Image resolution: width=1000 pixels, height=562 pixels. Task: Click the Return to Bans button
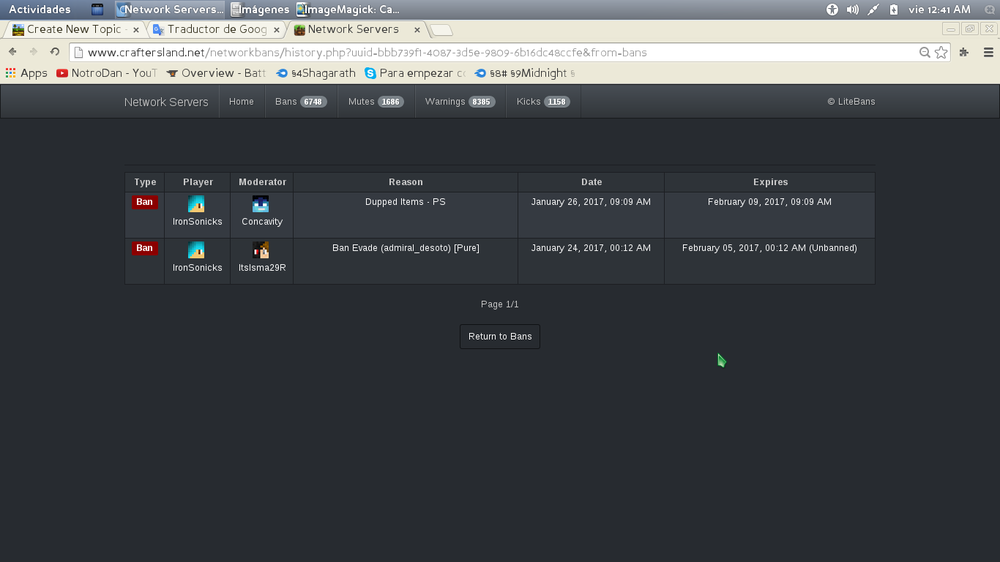point(500,337)
